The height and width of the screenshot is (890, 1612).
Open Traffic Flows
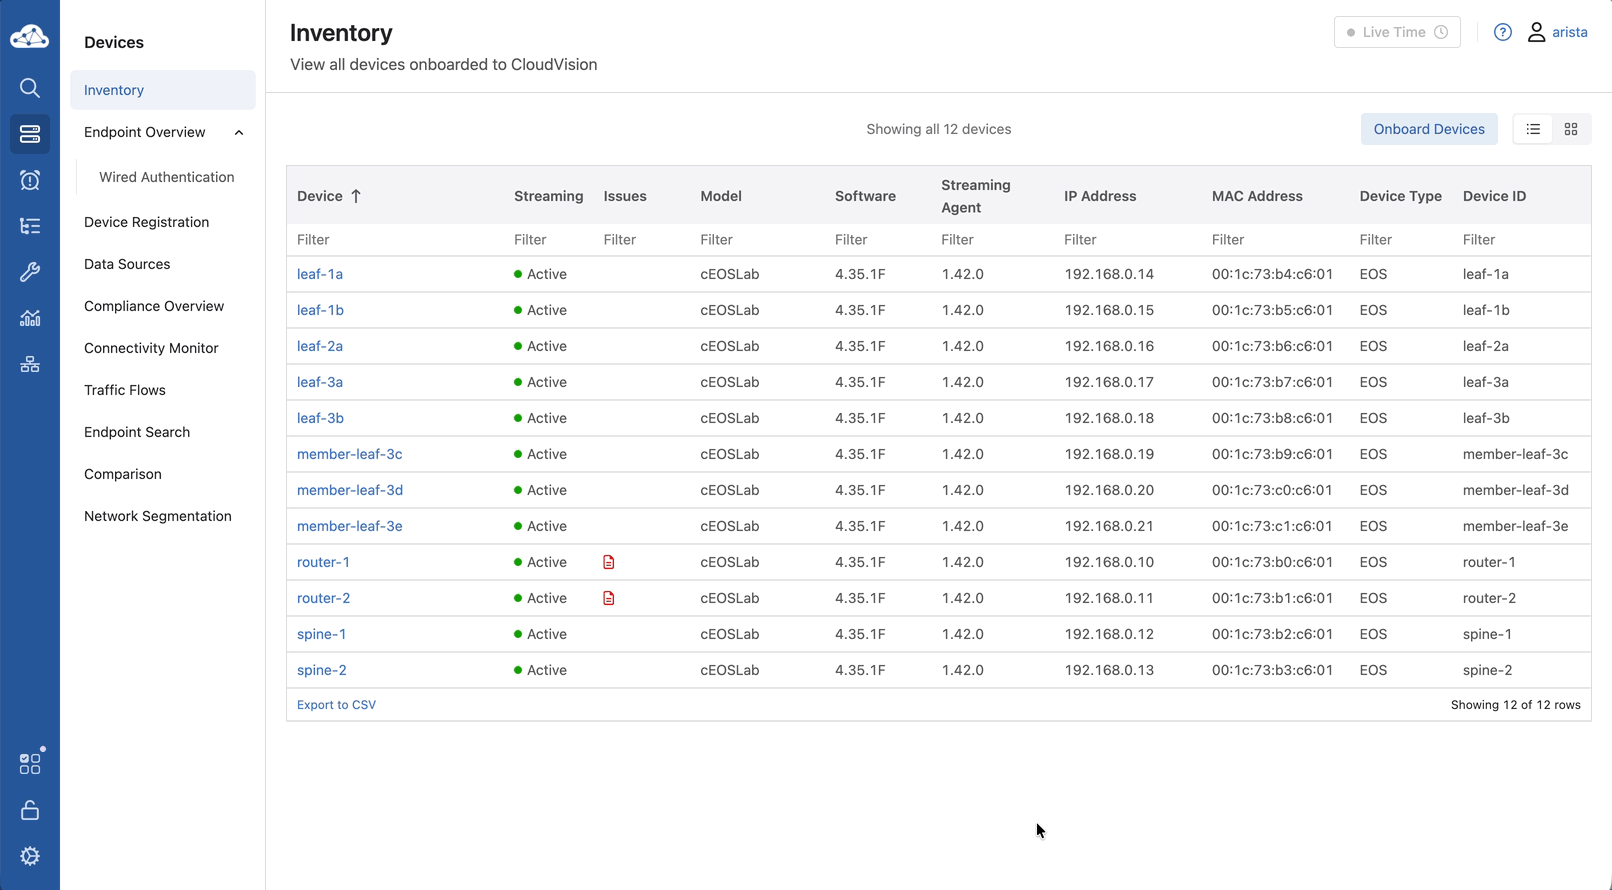coord(125,390)
